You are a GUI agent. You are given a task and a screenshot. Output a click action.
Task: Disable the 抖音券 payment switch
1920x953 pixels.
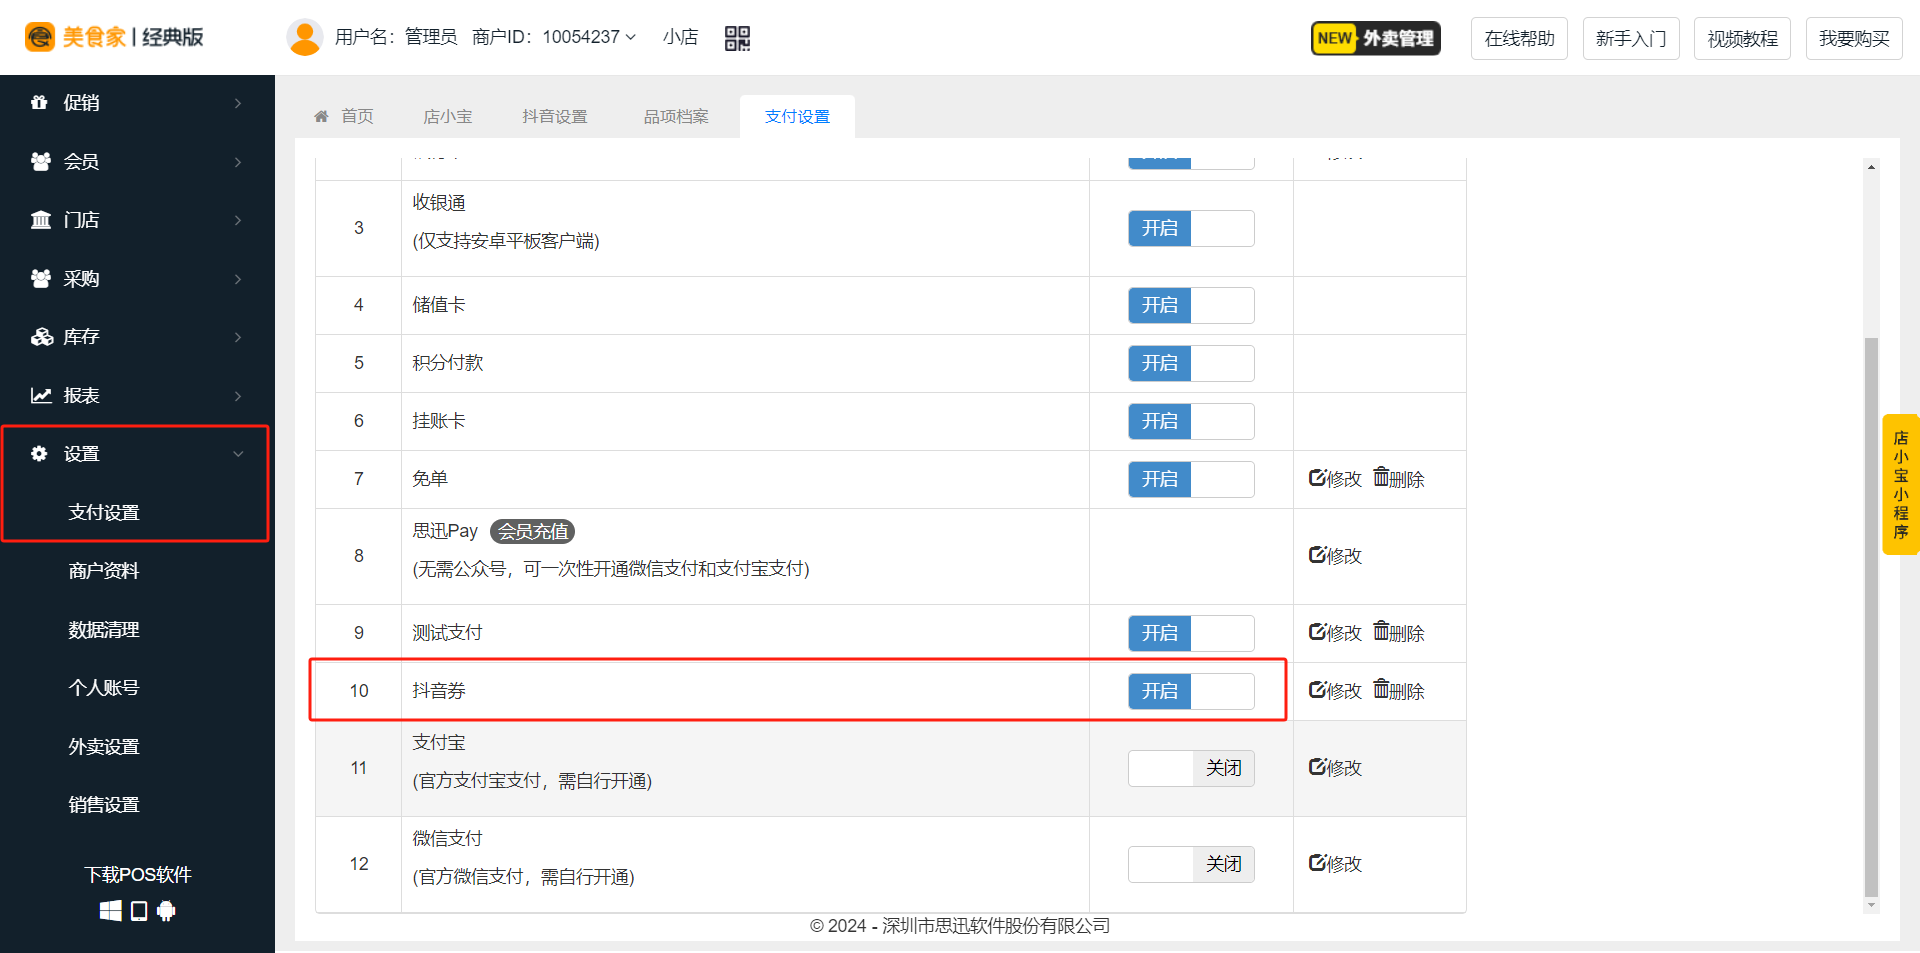pos(1191,691)
